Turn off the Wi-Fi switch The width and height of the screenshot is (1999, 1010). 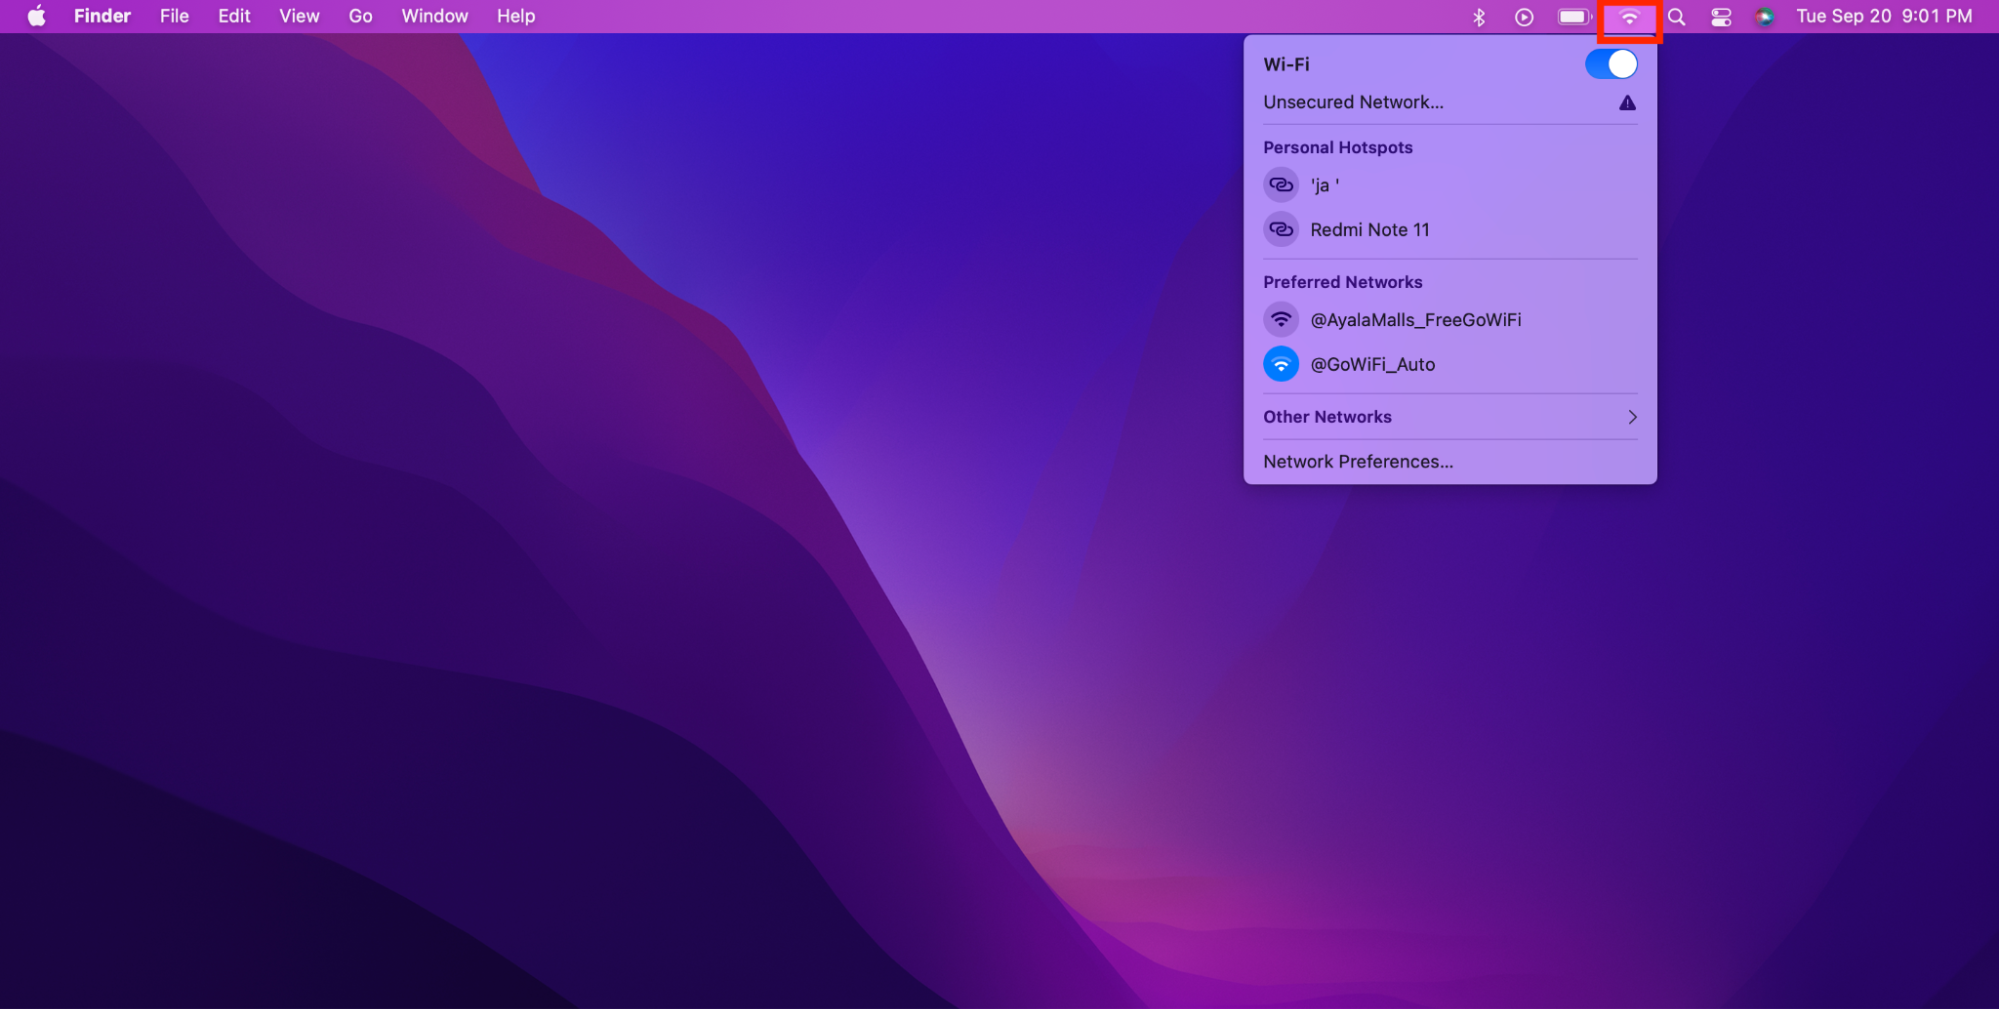click(x=1611, y=64)
